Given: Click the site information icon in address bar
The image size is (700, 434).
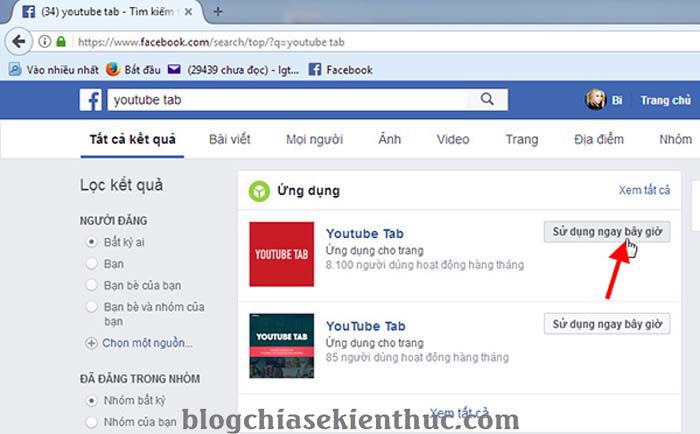Looking at the screenshot, I should (44, 42).
